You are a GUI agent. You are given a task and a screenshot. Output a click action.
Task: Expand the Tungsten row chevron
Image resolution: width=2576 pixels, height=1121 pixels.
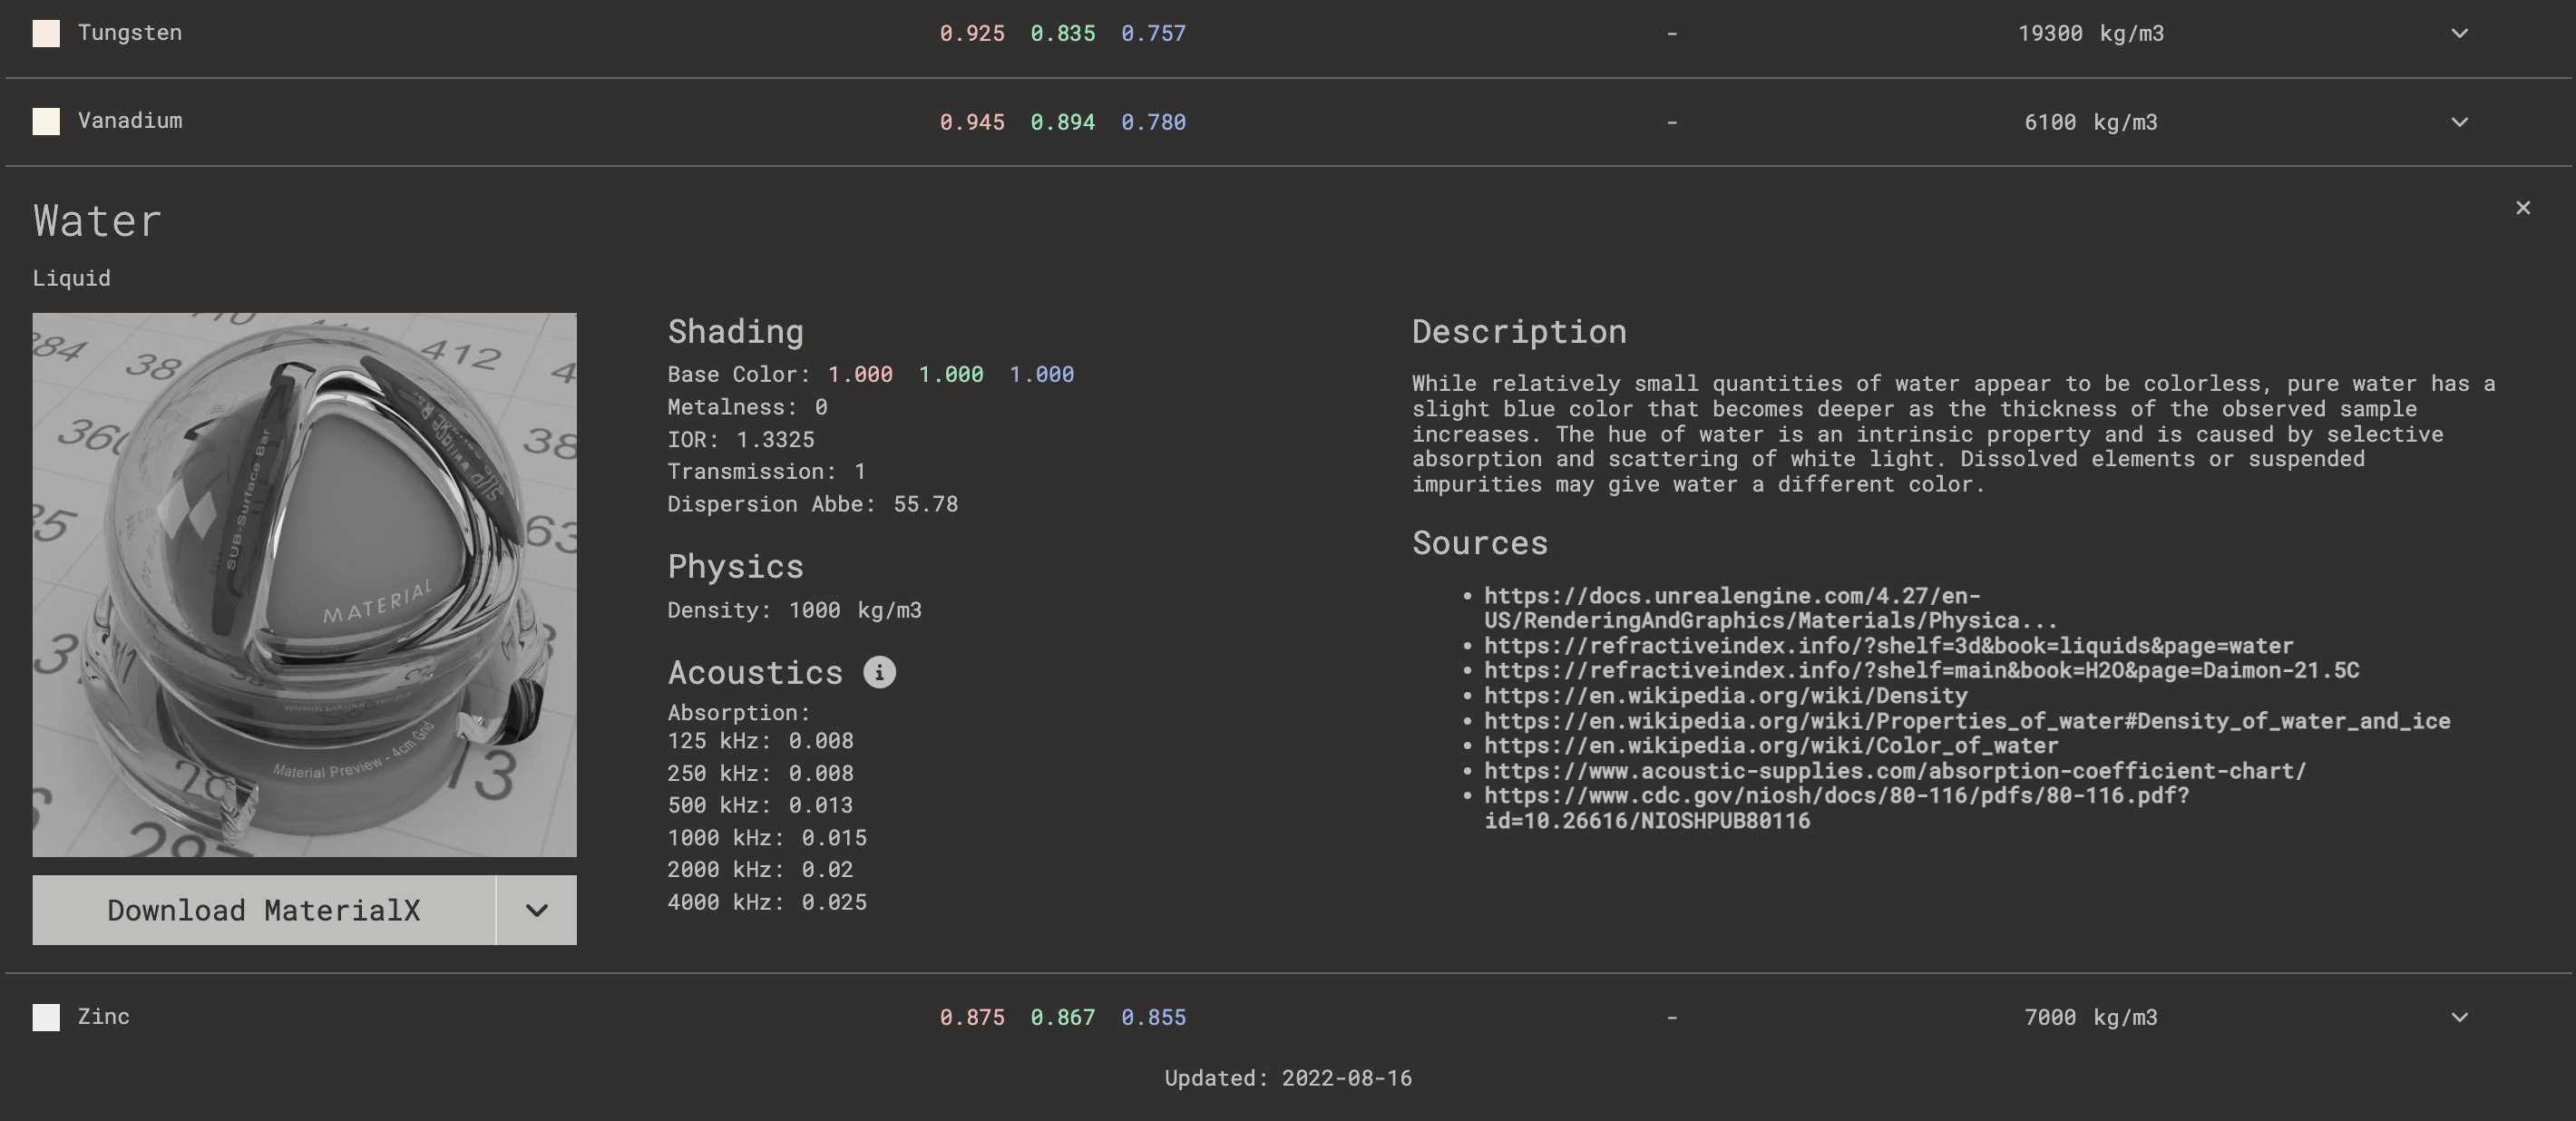click(x=2460, y=33)
